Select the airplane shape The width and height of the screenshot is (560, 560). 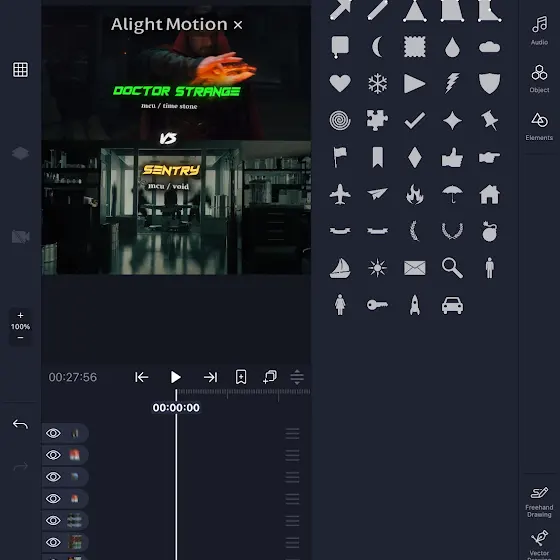coord(340,194)
